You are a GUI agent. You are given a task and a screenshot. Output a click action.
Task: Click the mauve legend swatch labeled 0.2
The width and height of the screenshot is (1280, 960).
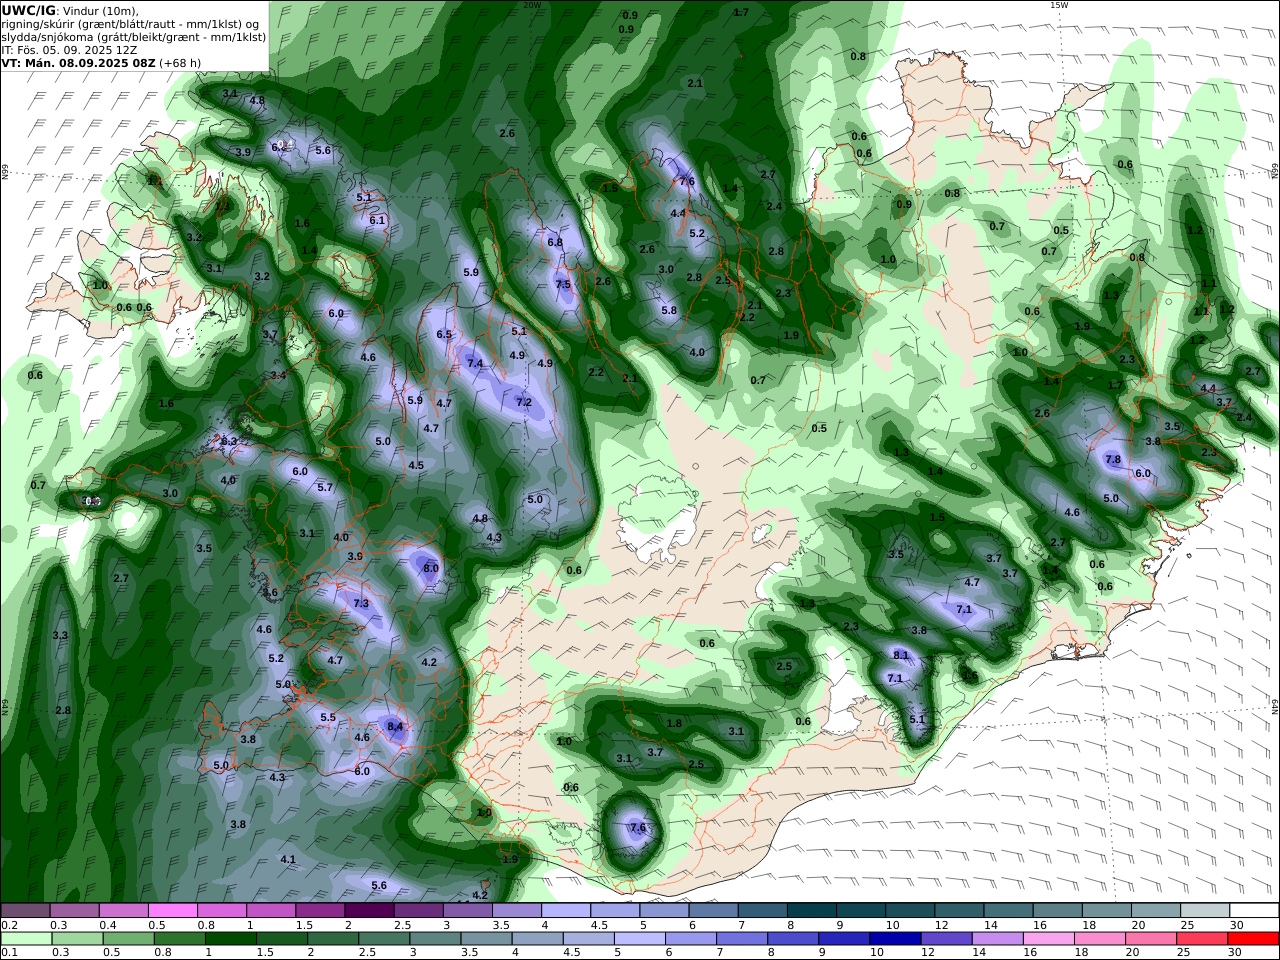tap(26, 910)
